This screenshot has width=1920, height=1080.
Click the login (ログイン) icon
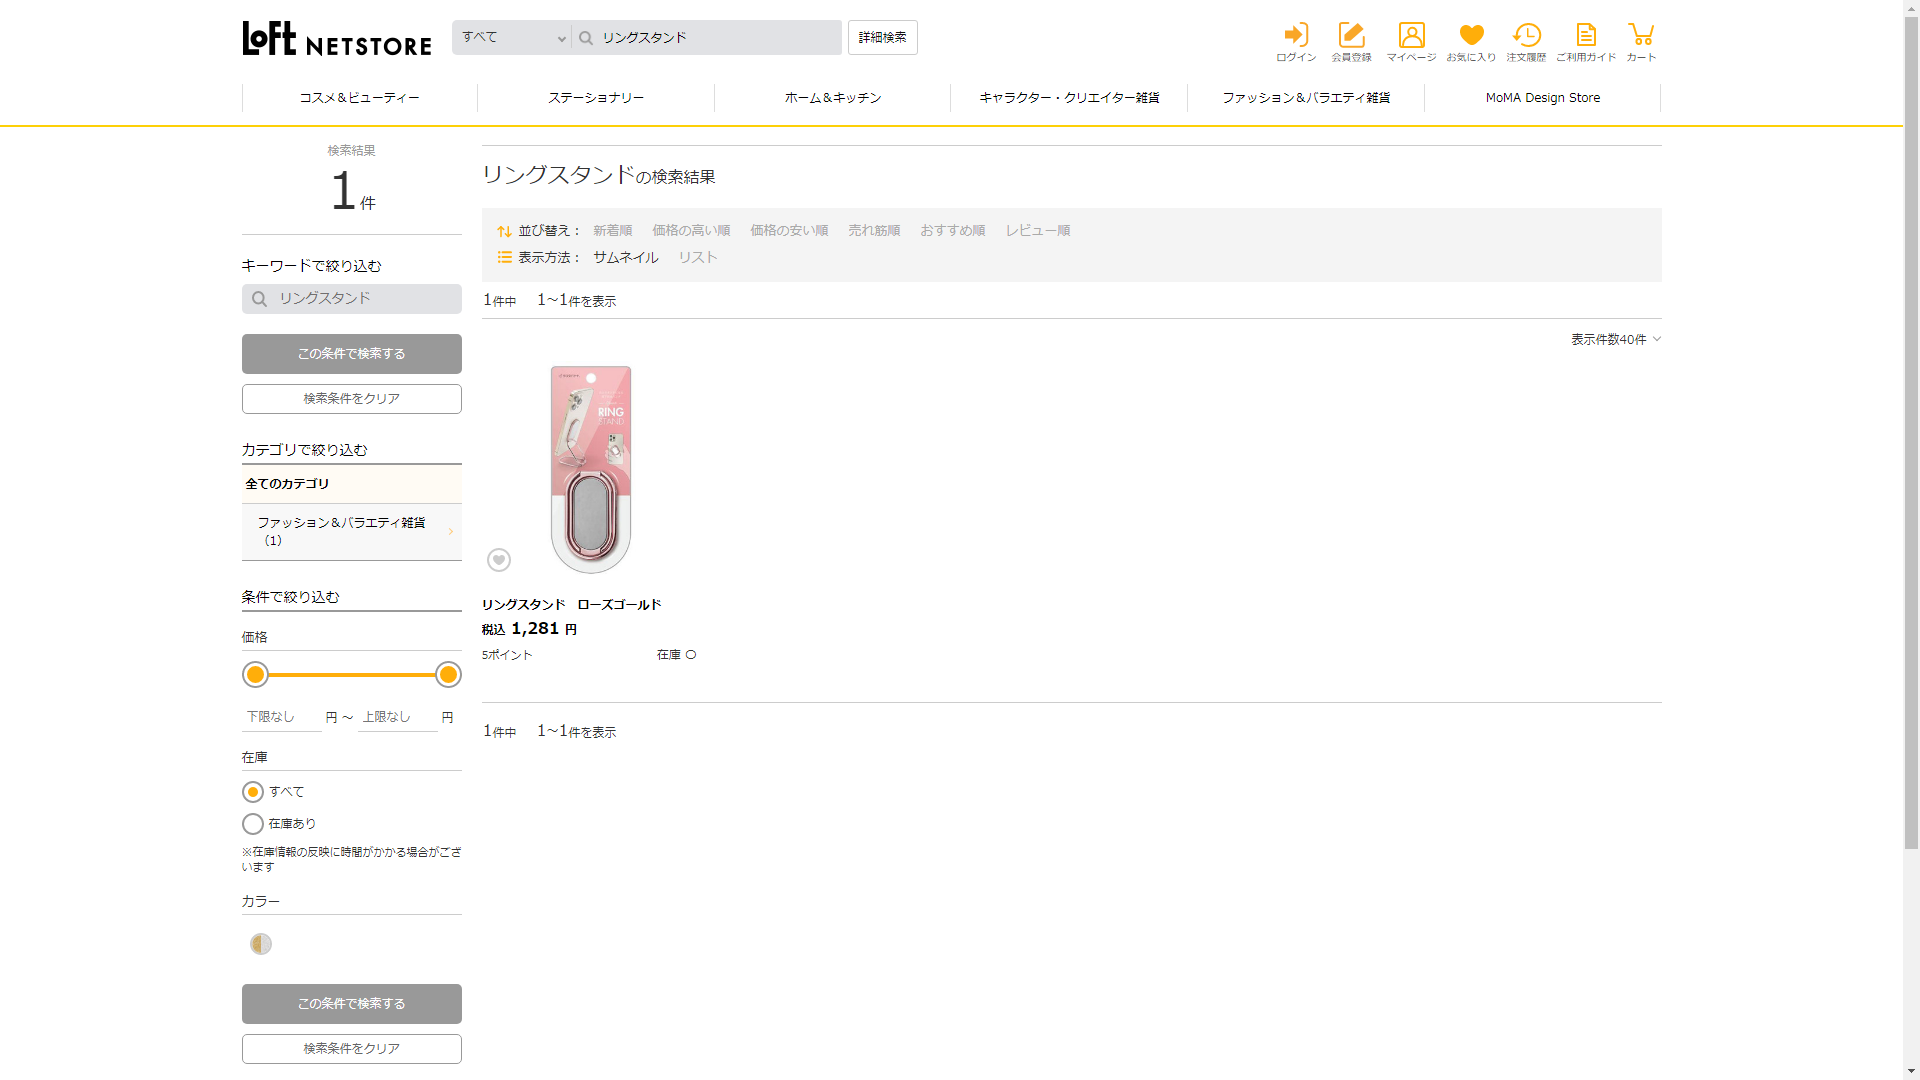click(x=1296, y=42)
